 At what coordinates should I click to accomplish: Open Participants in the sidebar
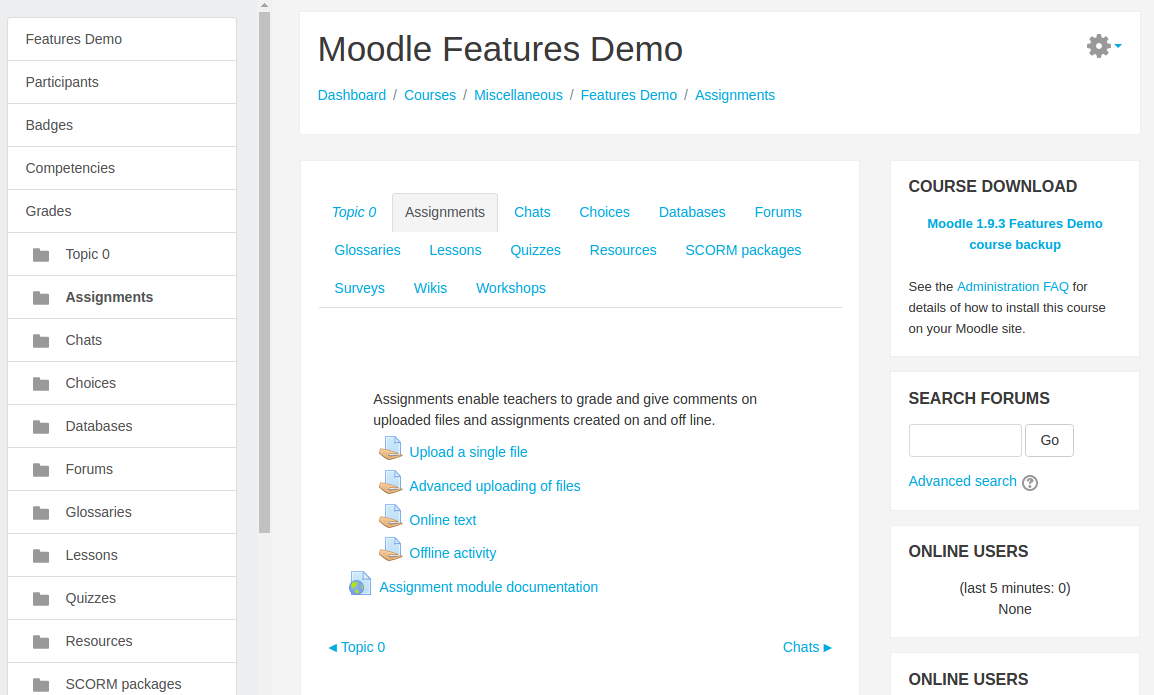coord(122,82)
